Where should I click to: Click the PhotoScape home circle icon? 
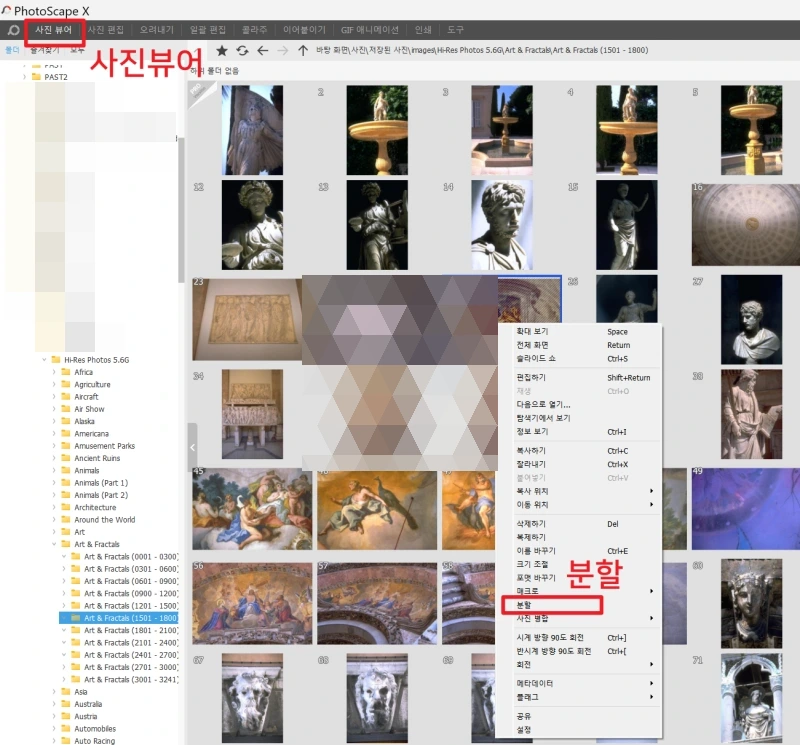[x=13, y=30]
